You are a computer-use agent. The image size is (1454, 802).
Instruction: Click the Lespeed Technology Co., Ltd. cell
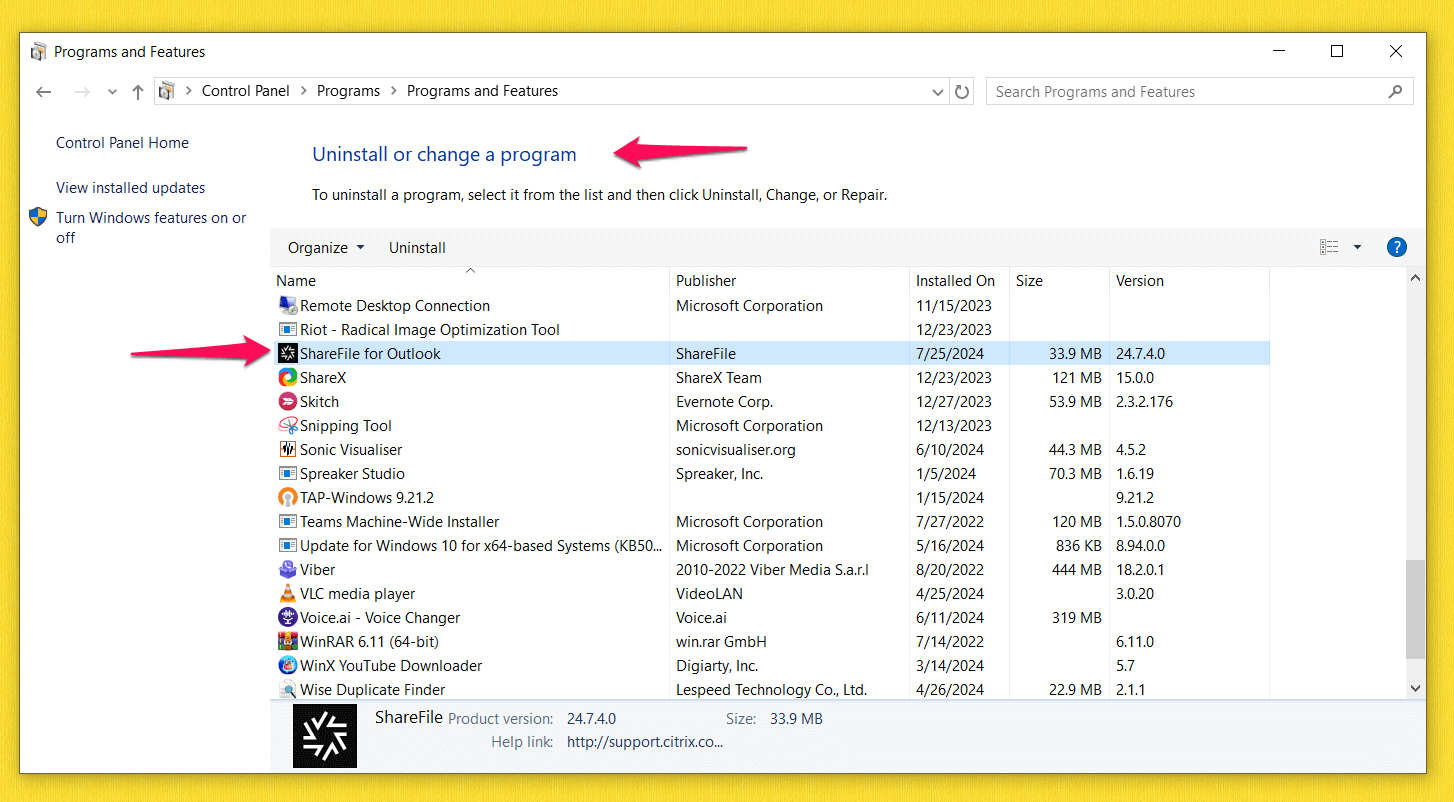pos(771,689)
